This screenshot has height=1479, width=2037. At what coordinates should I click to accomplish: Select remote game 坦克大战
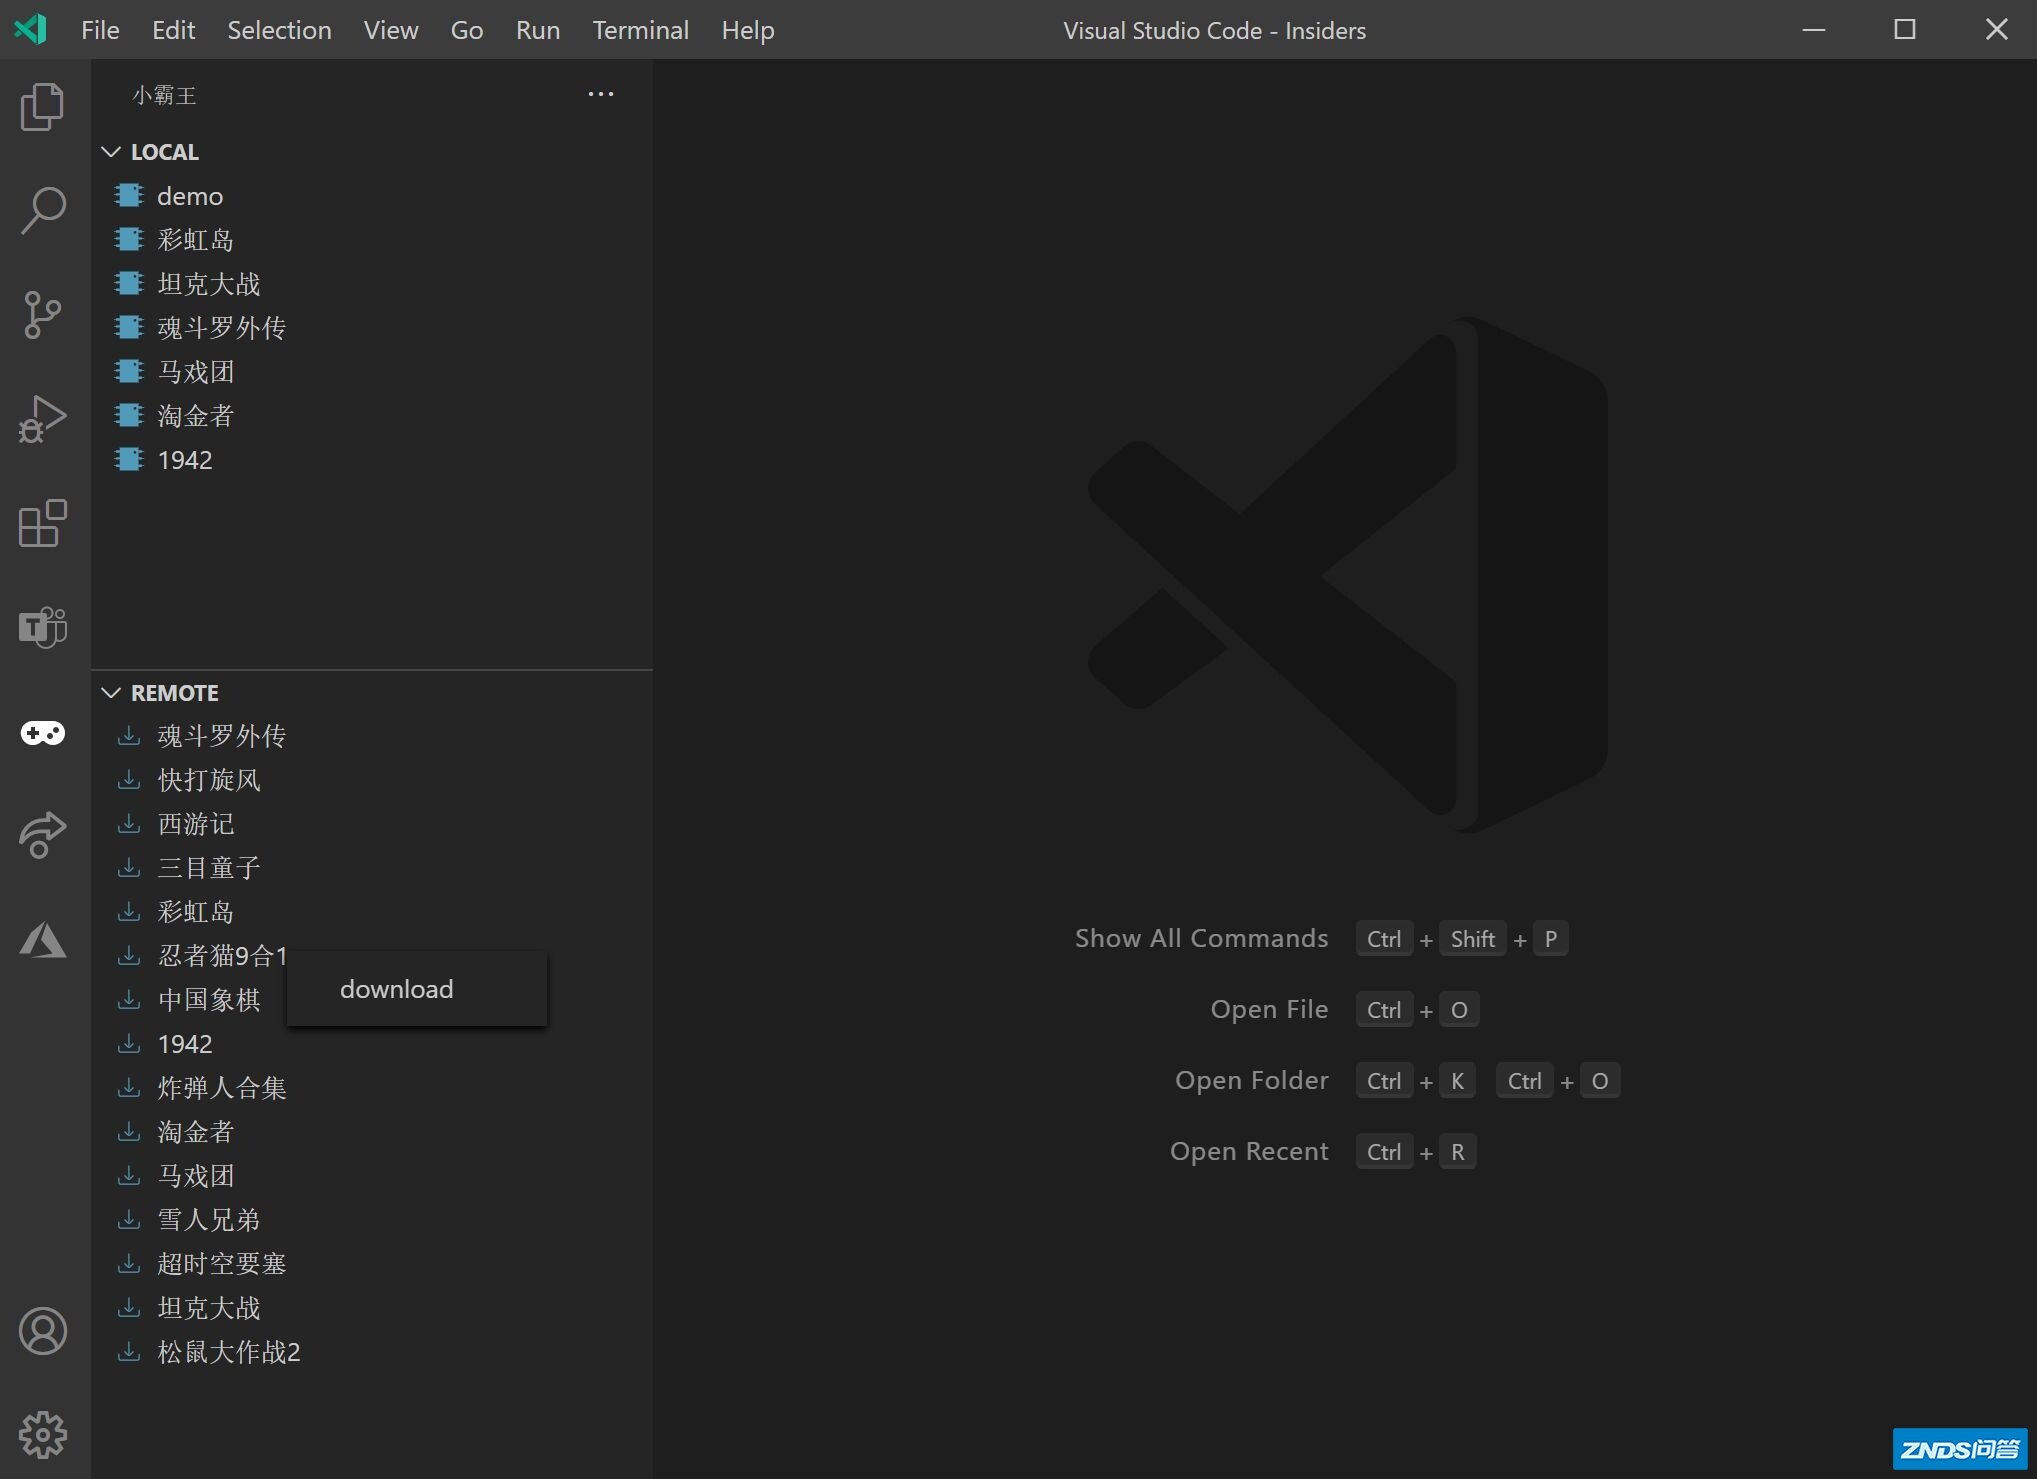372,1307
